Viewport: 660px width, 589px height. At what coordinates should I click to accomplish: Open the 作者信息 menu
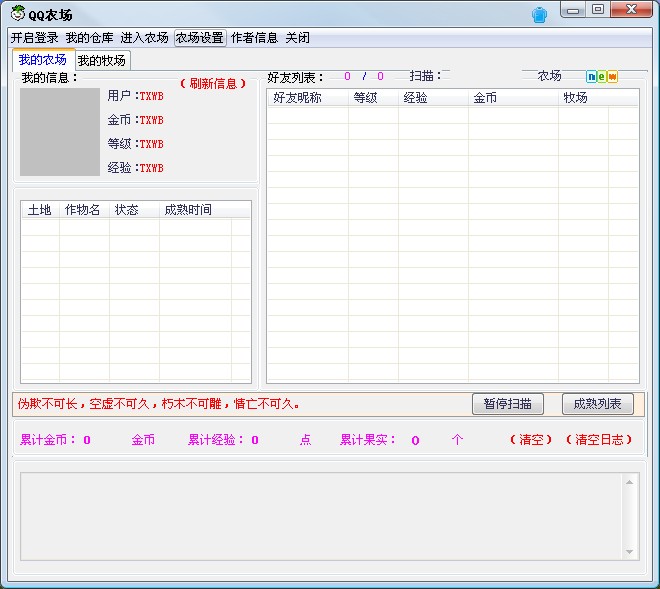(254, 38)
